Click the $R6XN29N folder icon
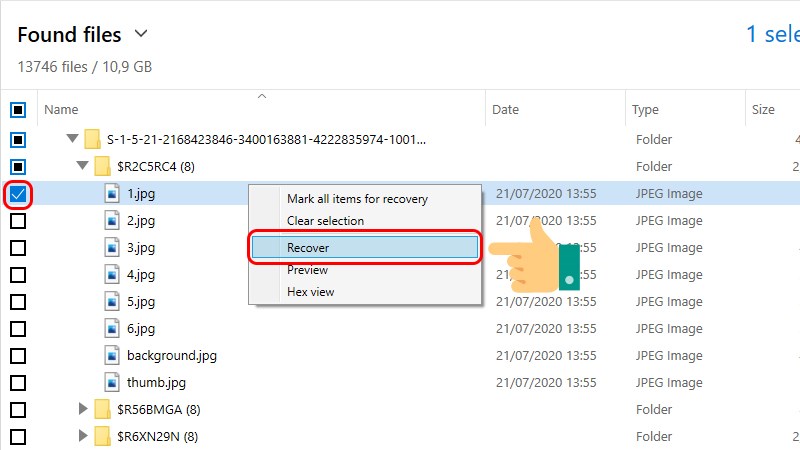800x450 pixels. pos(102,437)
